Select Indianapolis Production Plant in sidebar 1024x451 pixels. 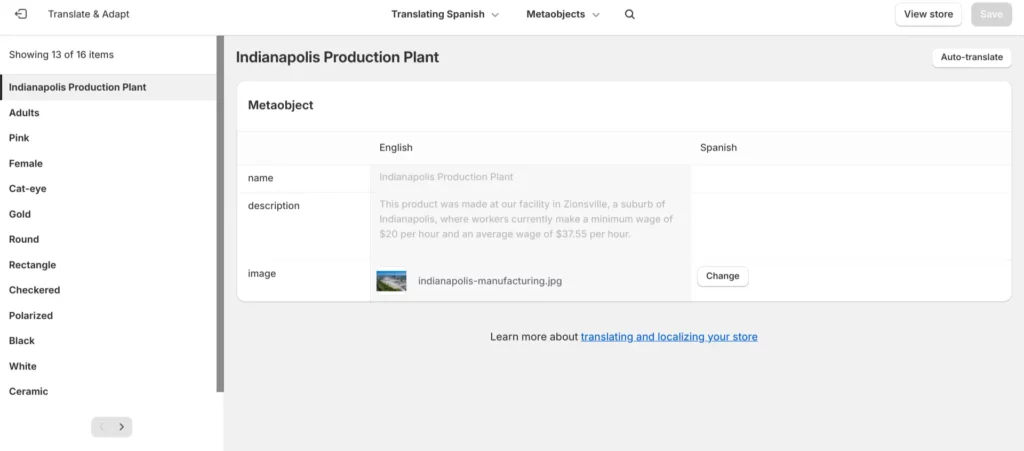108,87
